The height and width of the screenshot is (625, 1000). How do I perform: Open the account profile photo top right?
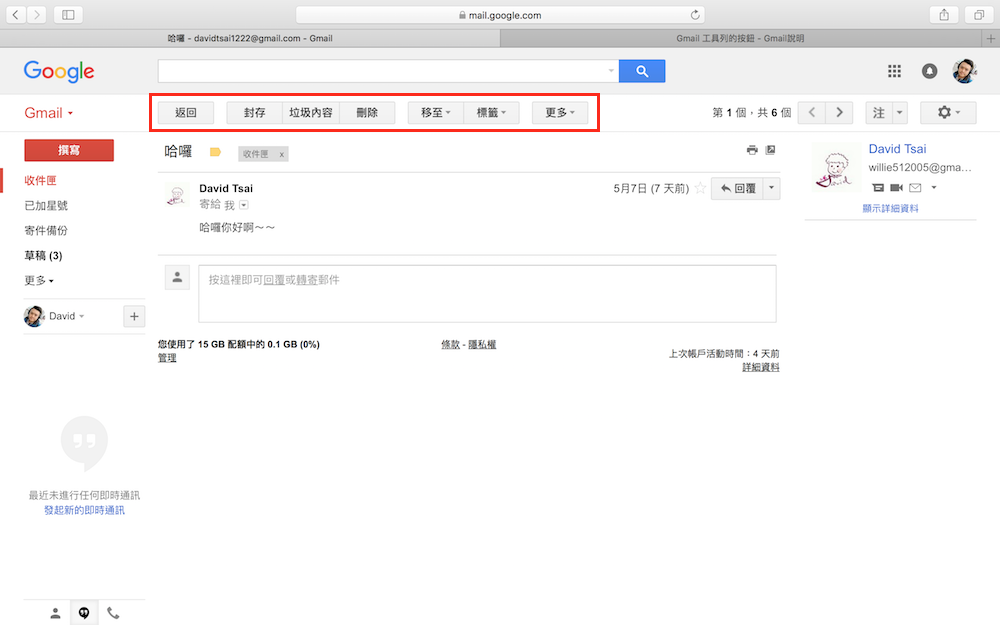click(964, 71)
